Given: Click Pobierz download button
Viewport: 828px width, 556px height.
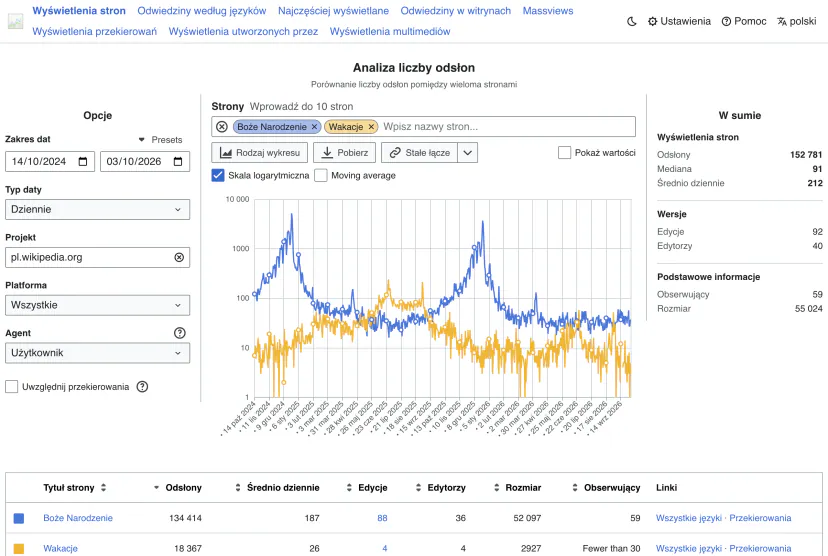Looking at the screenshot, I should (344, 153).
